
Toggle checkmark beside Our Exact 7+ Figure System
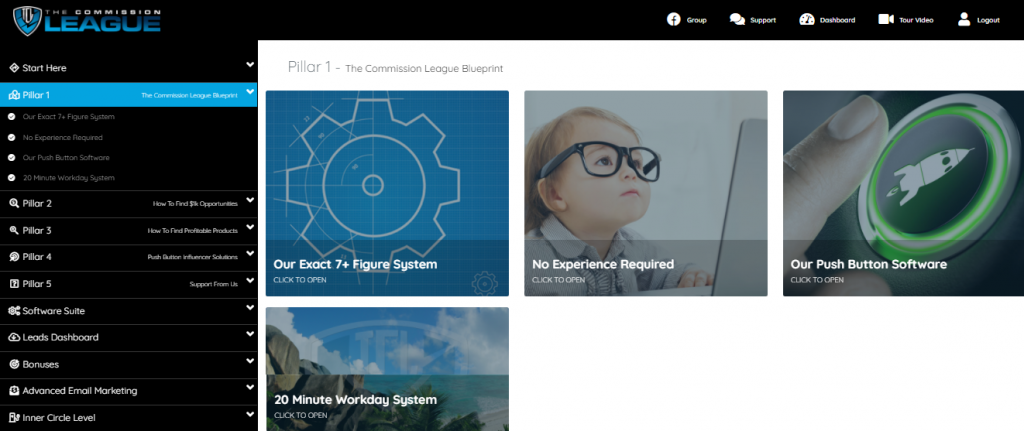click(12, 117)
